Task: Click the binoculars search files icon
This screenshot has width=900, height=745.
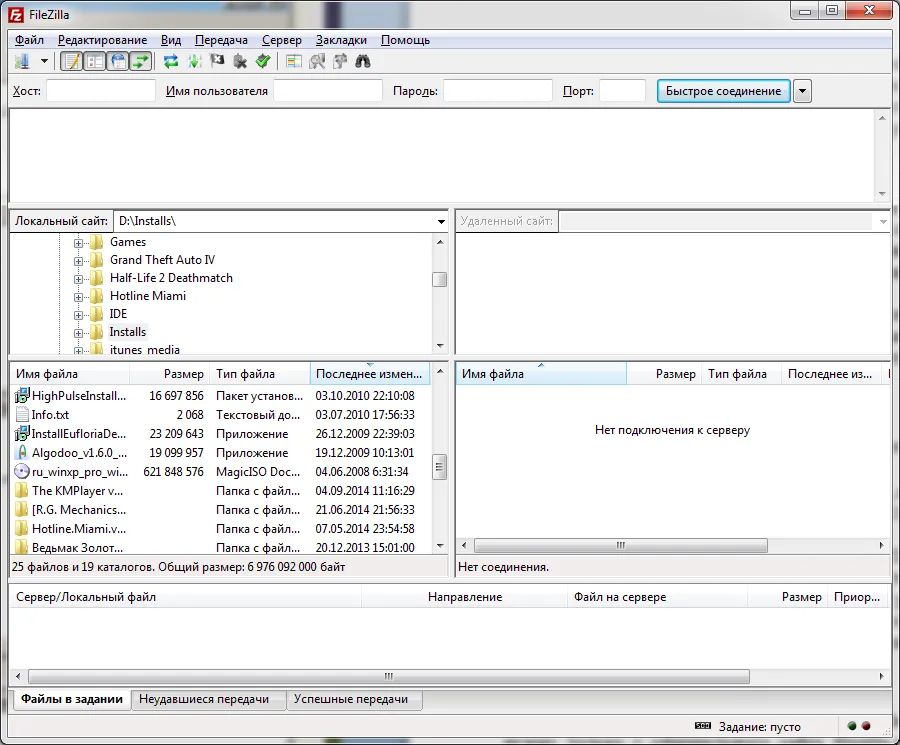Action: click(x=363, y=61)
